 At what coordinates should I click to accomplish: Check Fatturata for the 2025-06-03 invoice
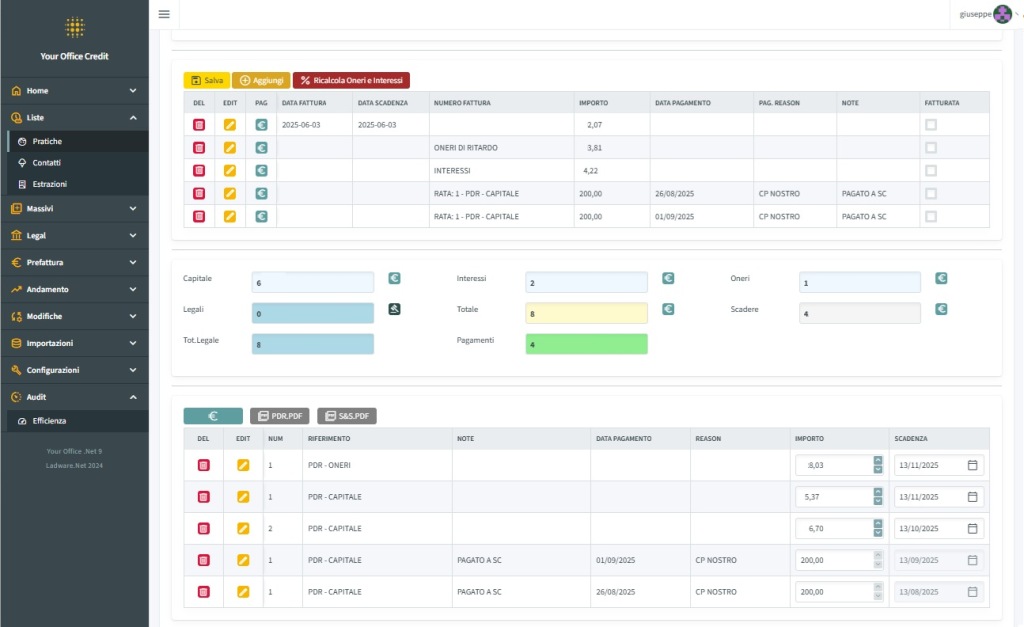click(x=931, y=125)
